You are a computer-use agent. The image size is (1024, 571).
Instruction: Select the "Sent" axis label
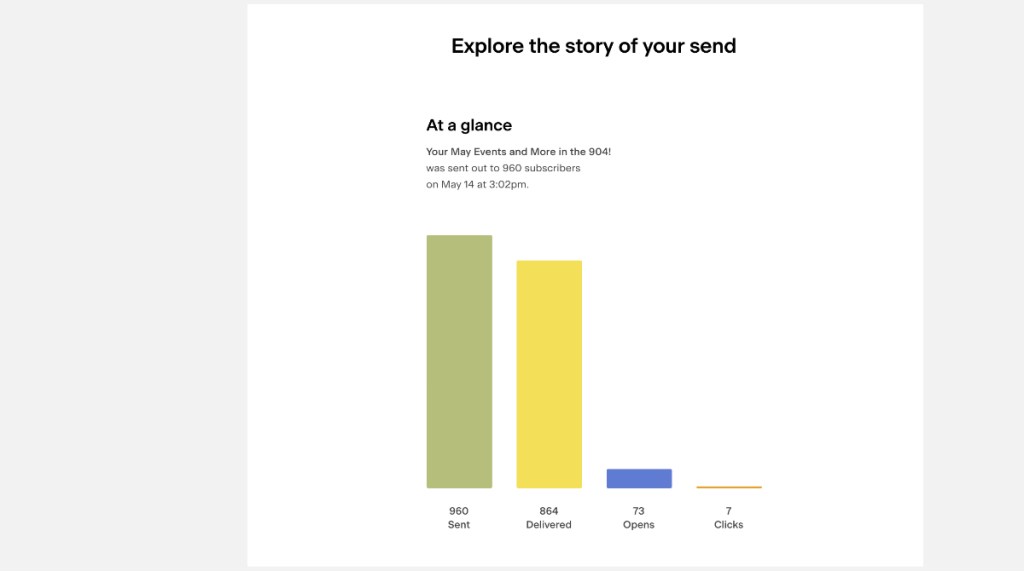pyautogui.click(x=459, y=525)
